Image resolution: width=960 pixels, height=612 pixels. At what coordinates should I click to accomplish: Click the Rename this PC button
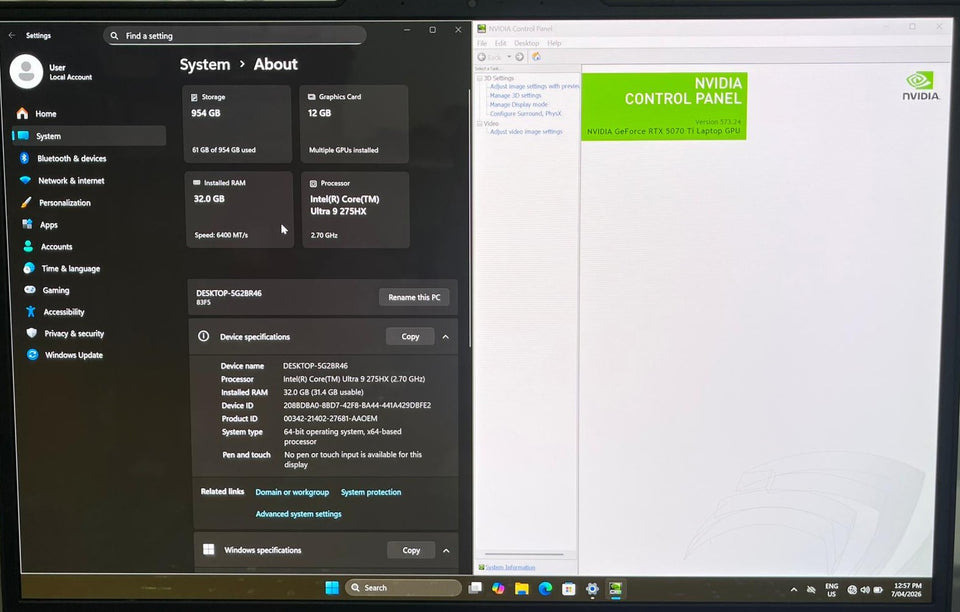[x=412, y=297]
